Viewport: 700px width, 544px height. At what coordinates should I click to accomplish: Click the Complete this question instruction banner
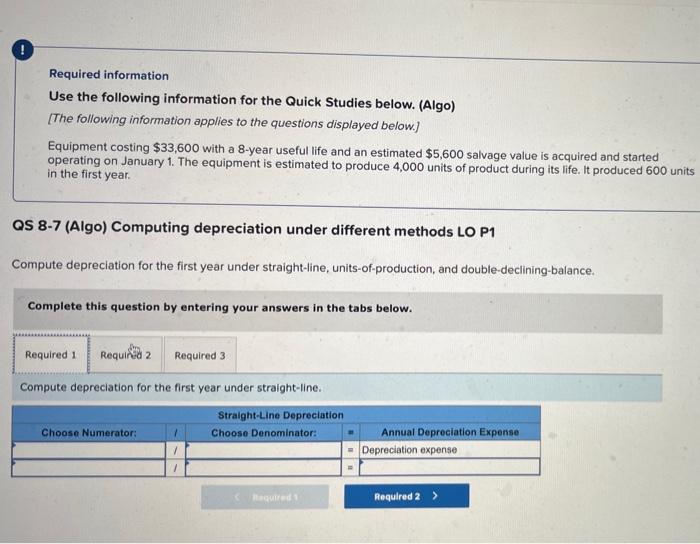338,313
